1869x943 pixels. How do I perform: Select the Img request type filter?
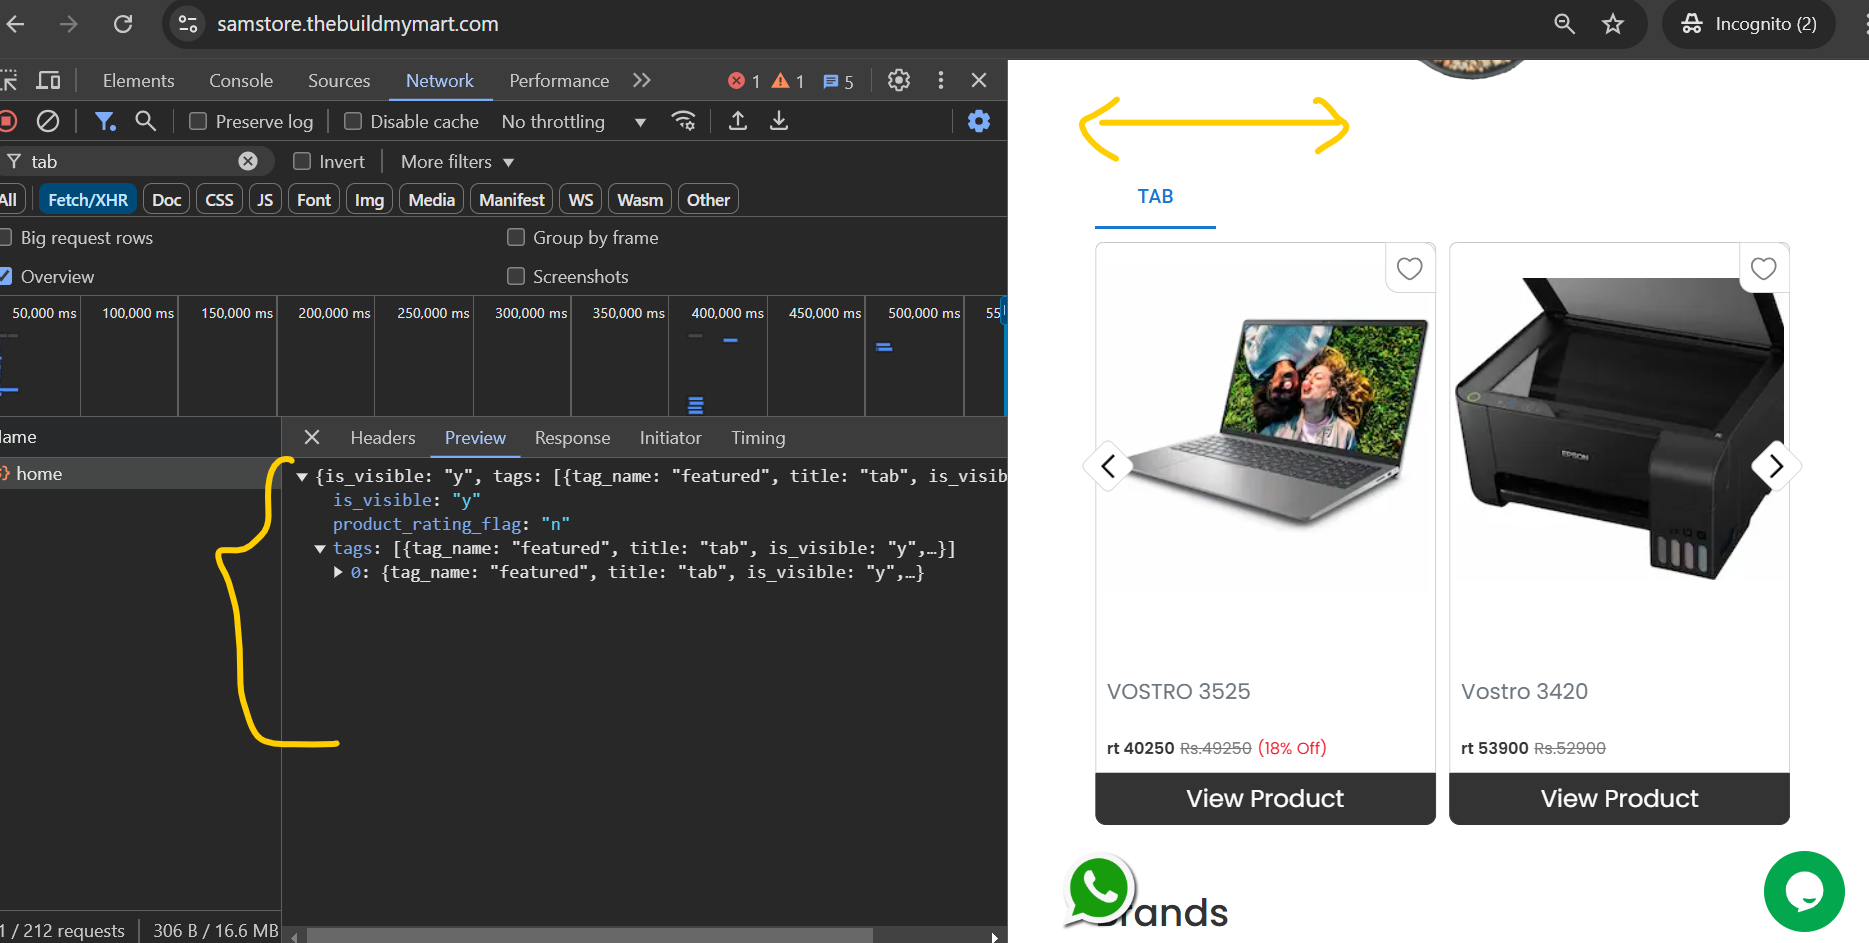tap(369, 200)
